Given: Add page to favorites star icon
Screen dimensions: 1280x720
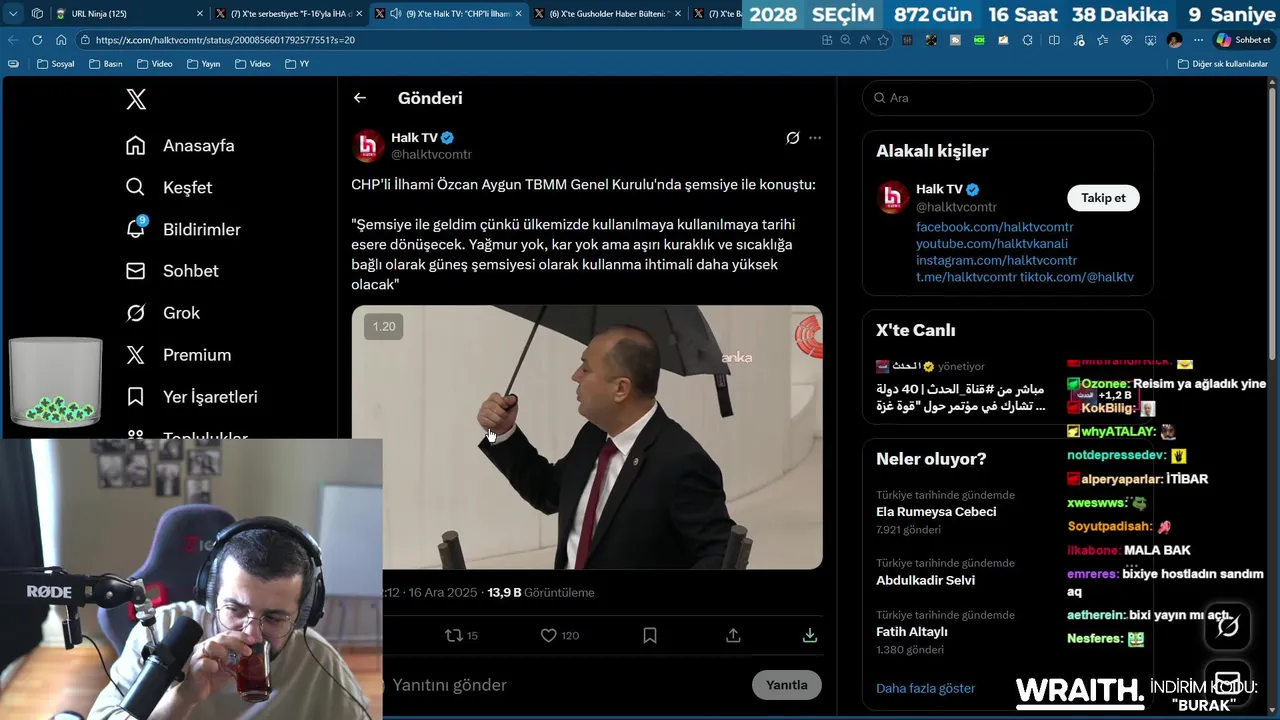Looking at the screenshot, I should (x=883, y=40).
